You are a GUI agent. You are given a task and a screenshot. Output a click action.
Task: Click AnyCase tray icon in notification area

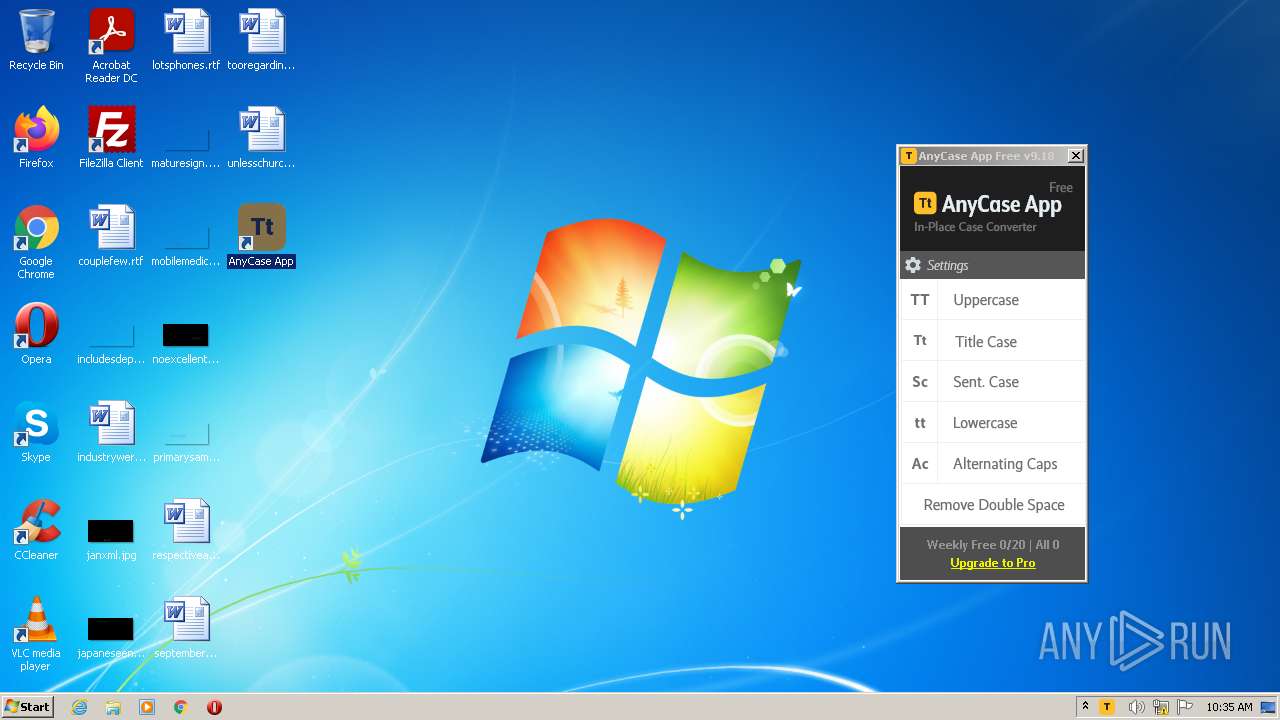[1107, 707]
